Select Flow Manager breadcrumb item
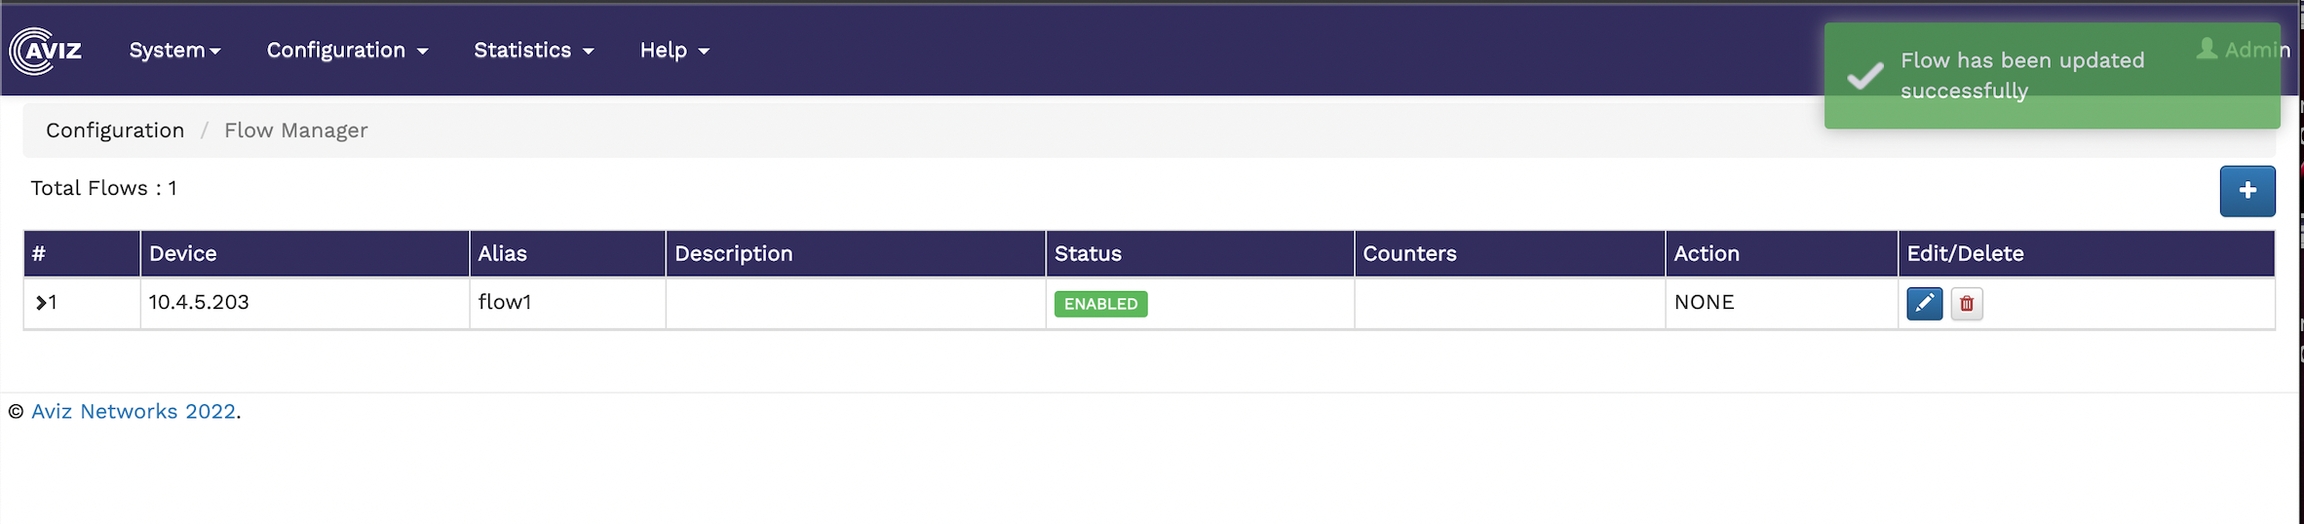 [295, 130]
